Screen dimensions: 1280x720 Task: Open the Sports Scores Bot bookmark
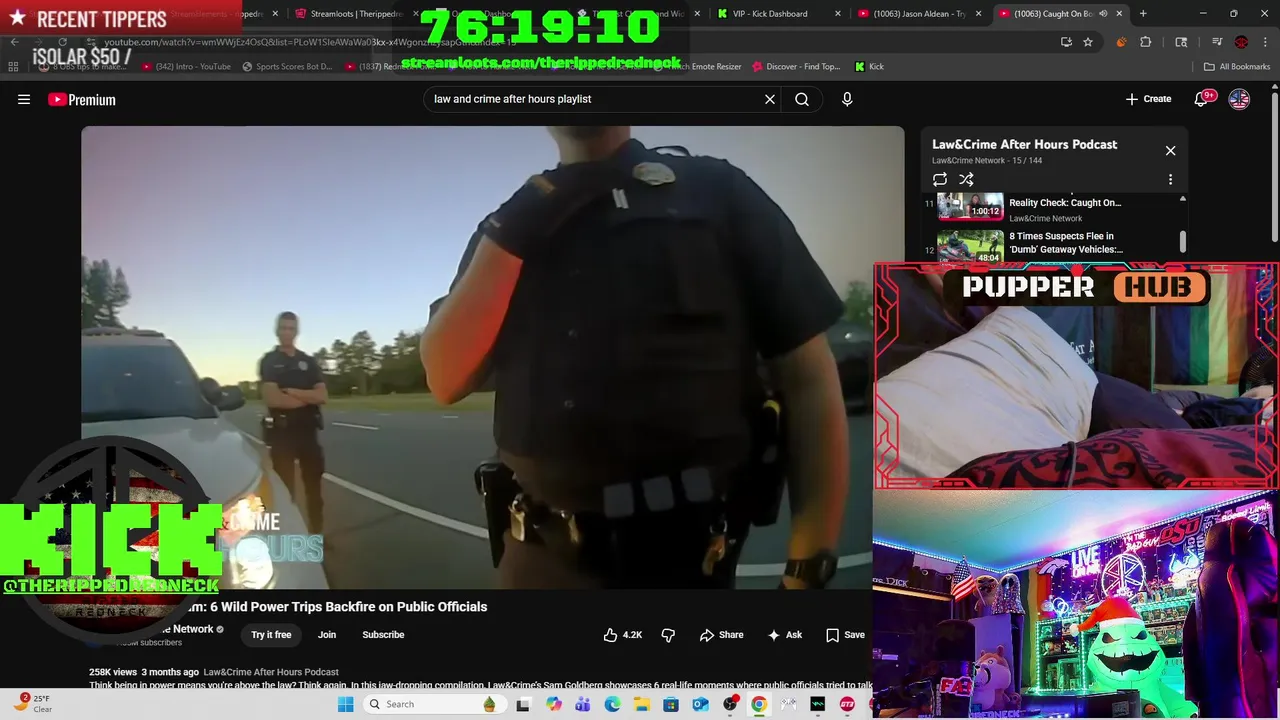click(287, 67)
